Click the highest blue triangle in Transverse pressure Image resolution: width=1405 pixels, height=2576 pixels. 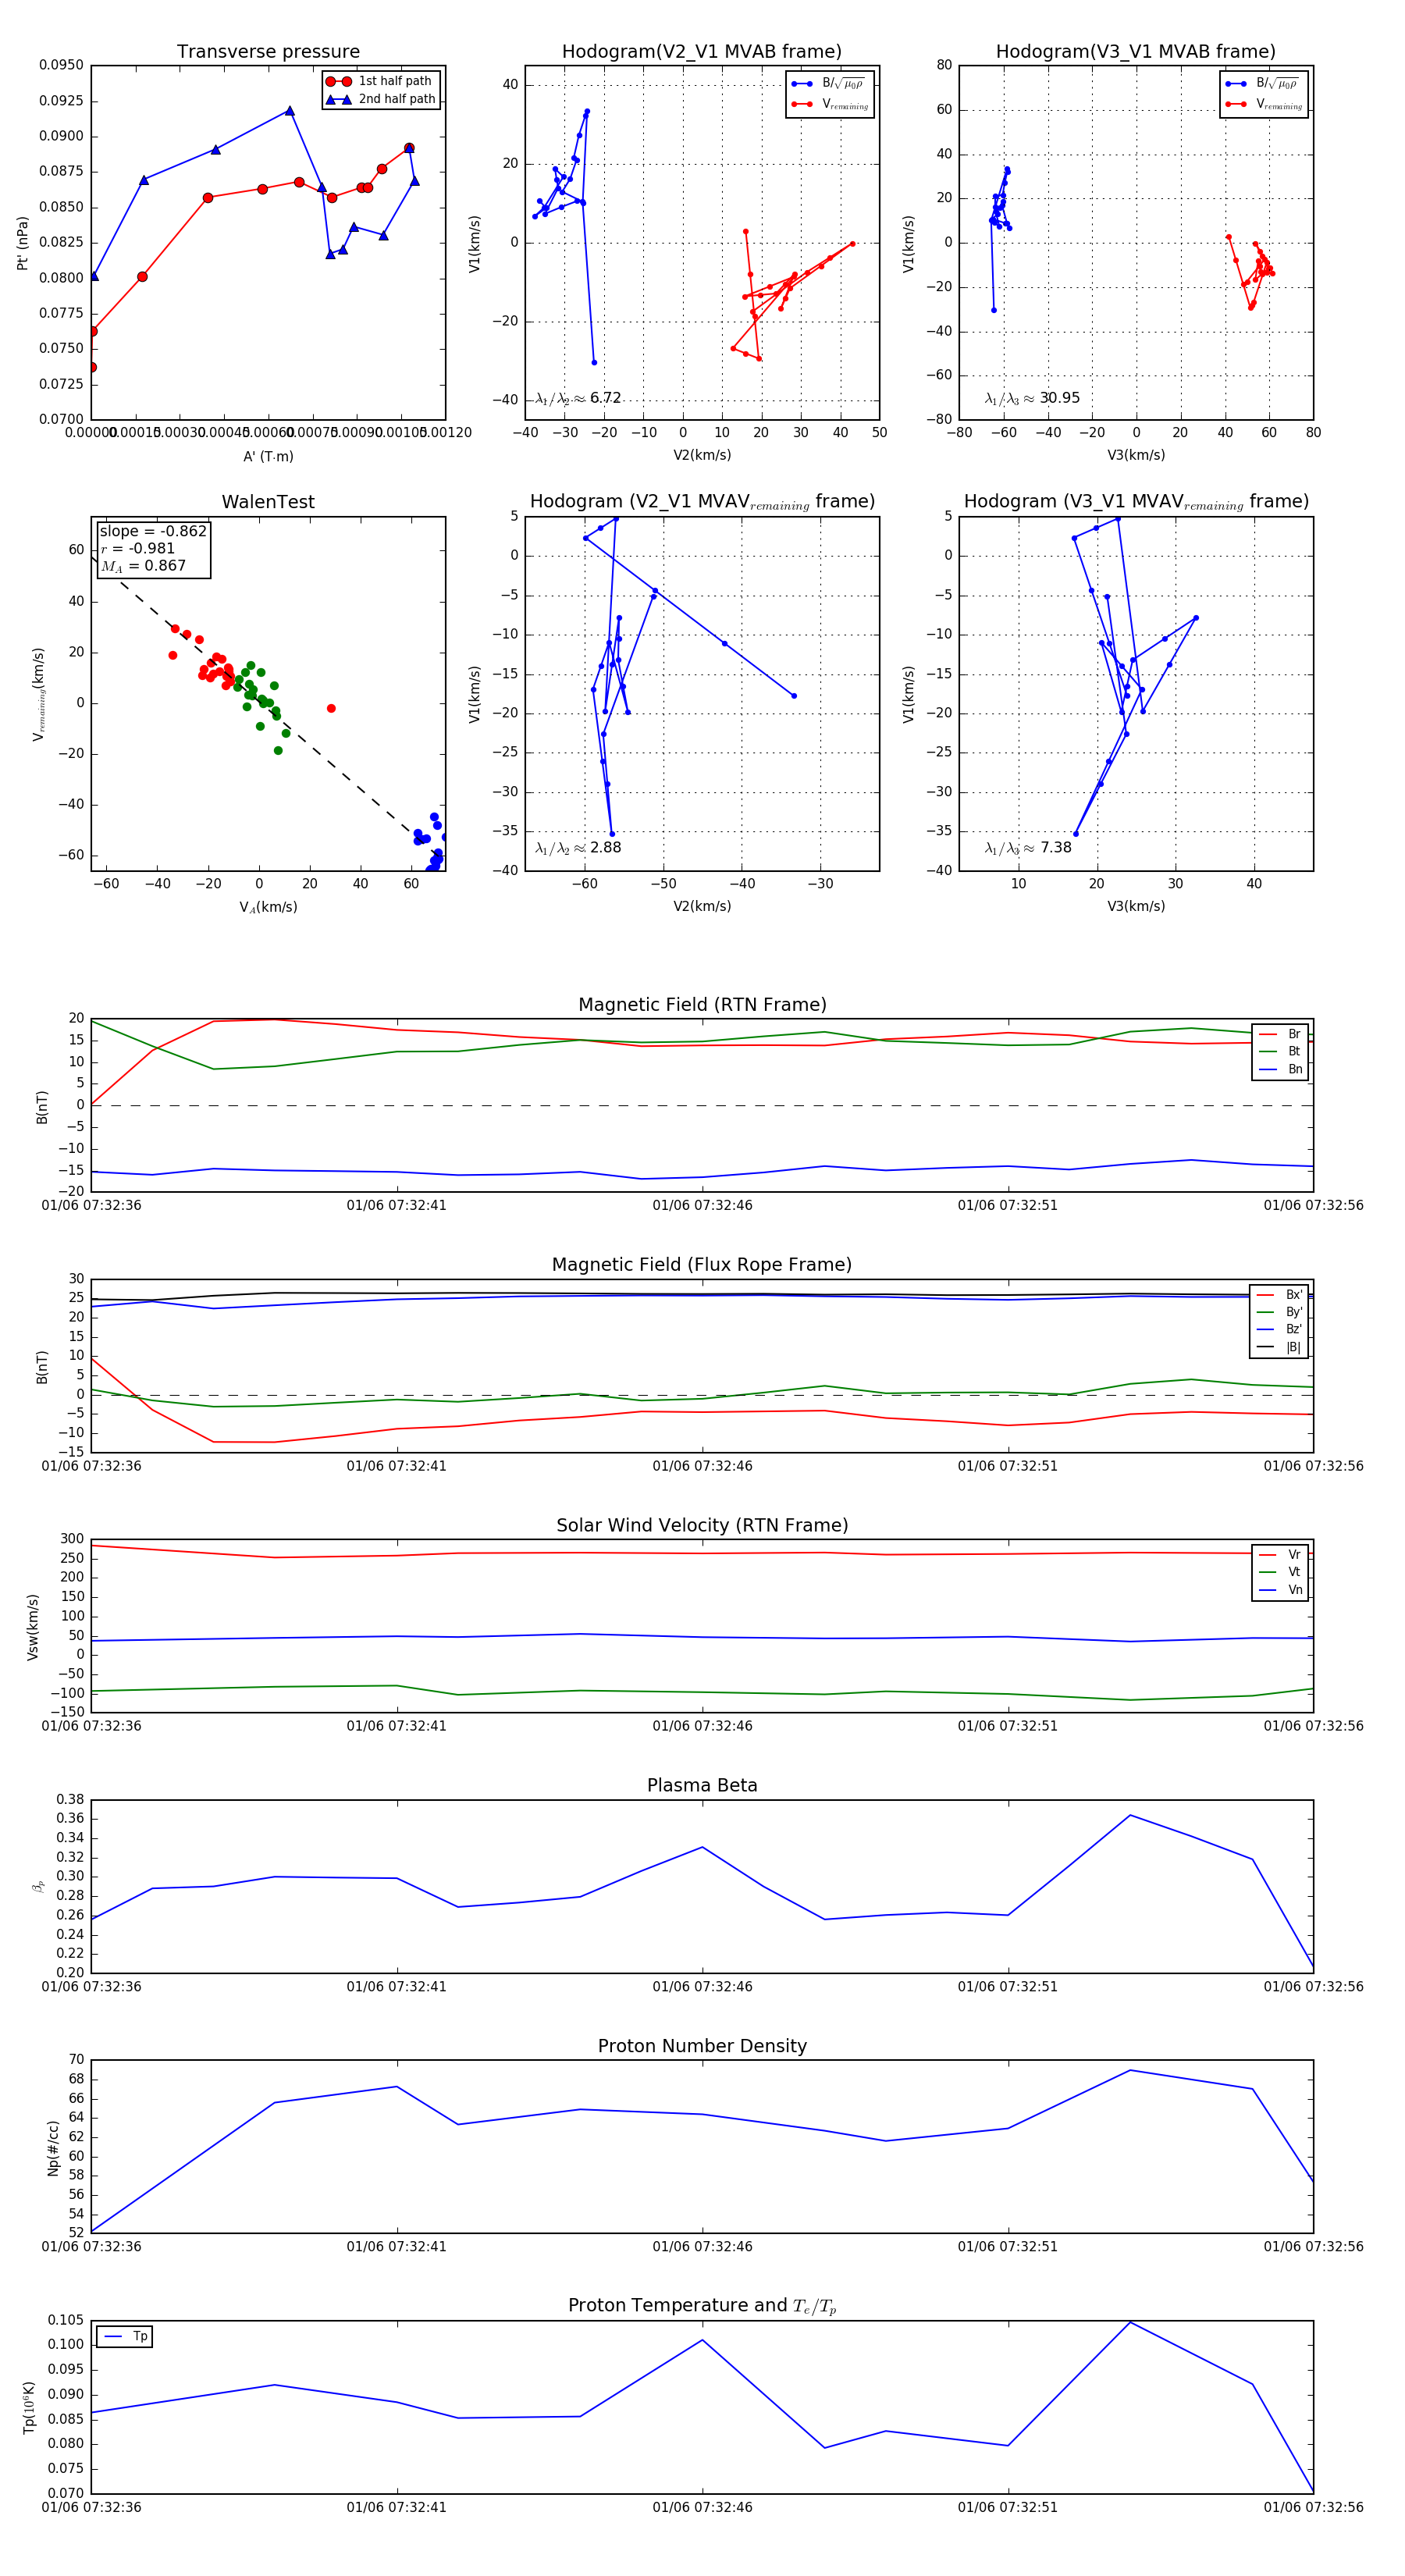coord(290,111)
